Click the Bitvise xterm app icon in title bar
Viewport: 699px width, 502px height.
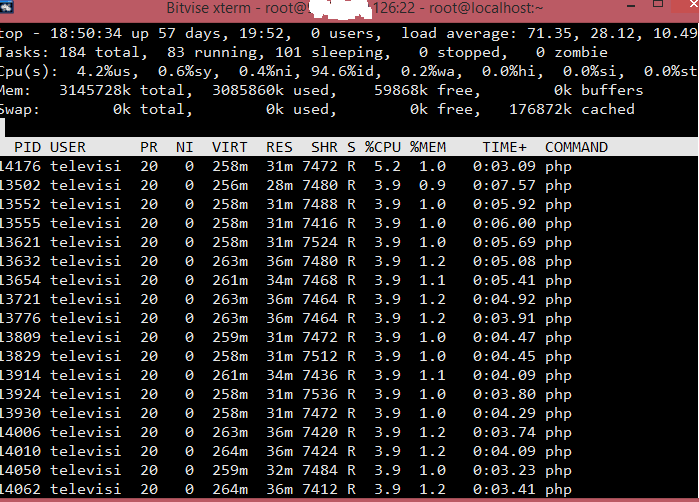point(6,6)
